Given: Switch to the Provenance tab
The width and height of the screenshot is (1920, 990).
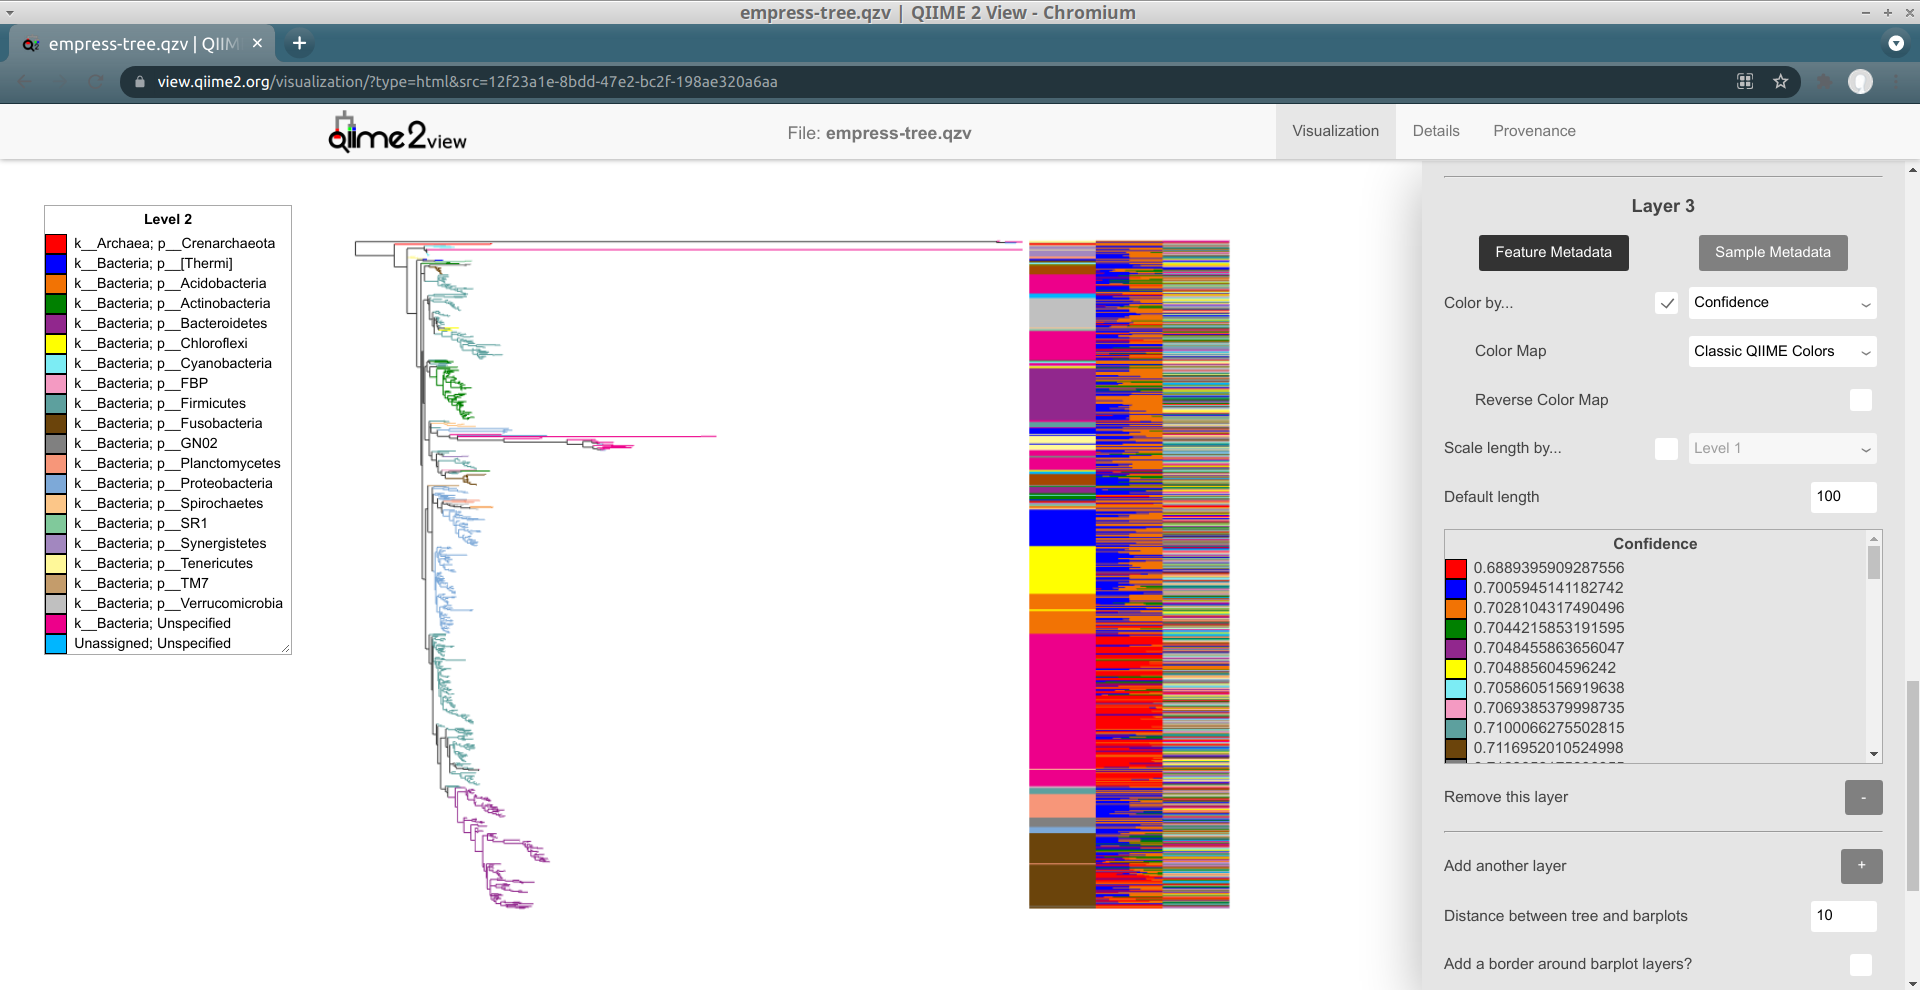Looking at the screenshot, I should [x=1534, y=131].
